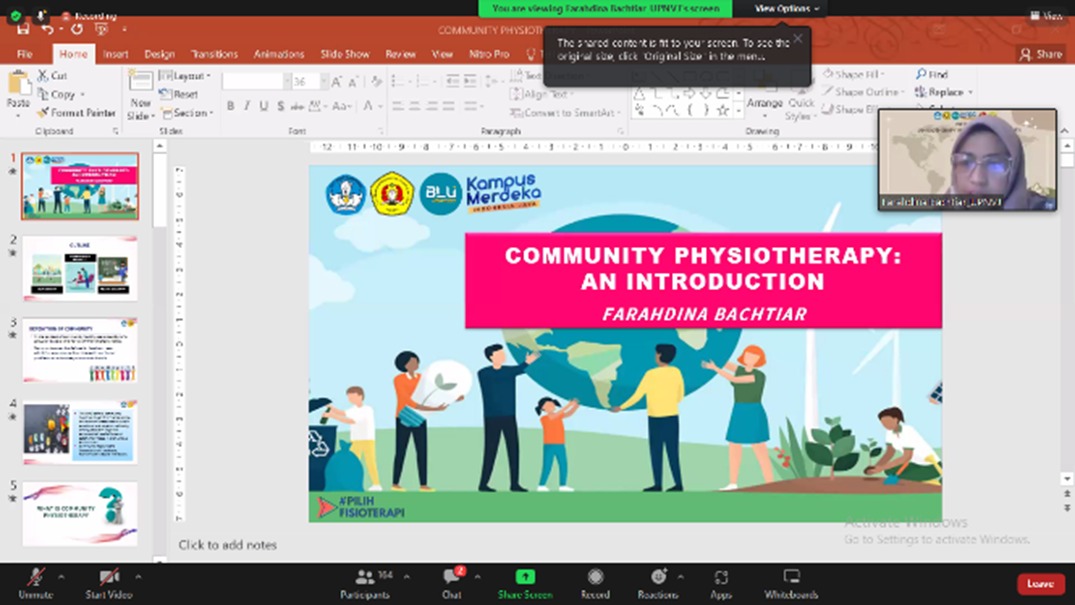
Task: Select slide 3 thumbnail in slide panel
Action: tap(80, 350)
